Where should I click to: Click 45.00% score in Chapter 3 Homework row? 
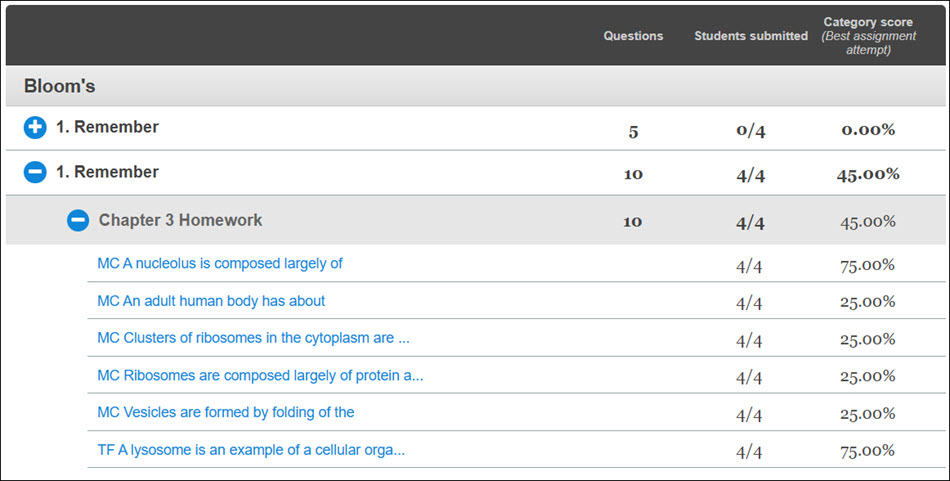(x=868, y=222)
